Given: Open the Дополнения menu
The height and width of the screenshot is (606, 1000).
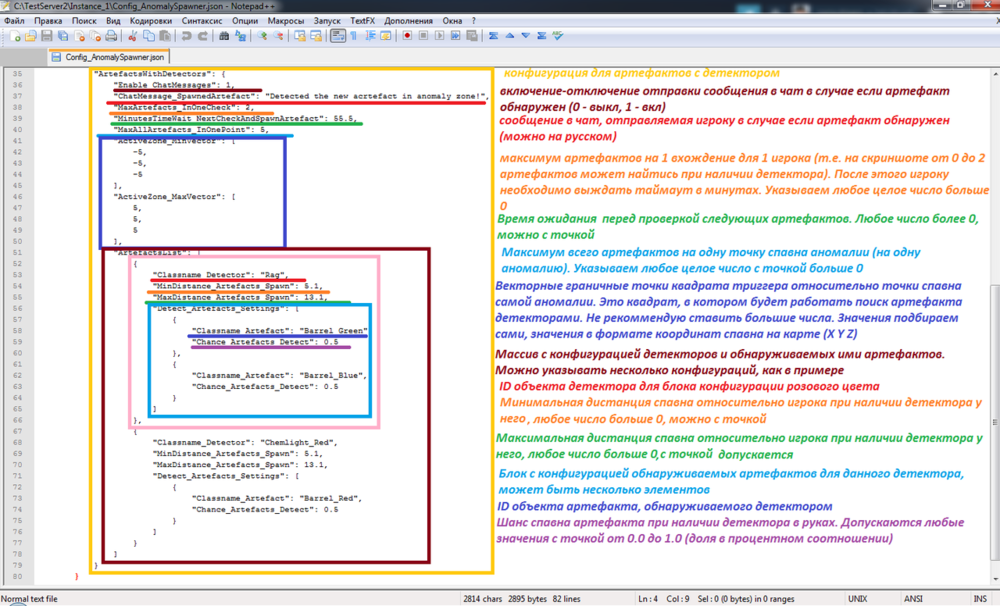Looking at the screenshot, I should tap(408, 20).
